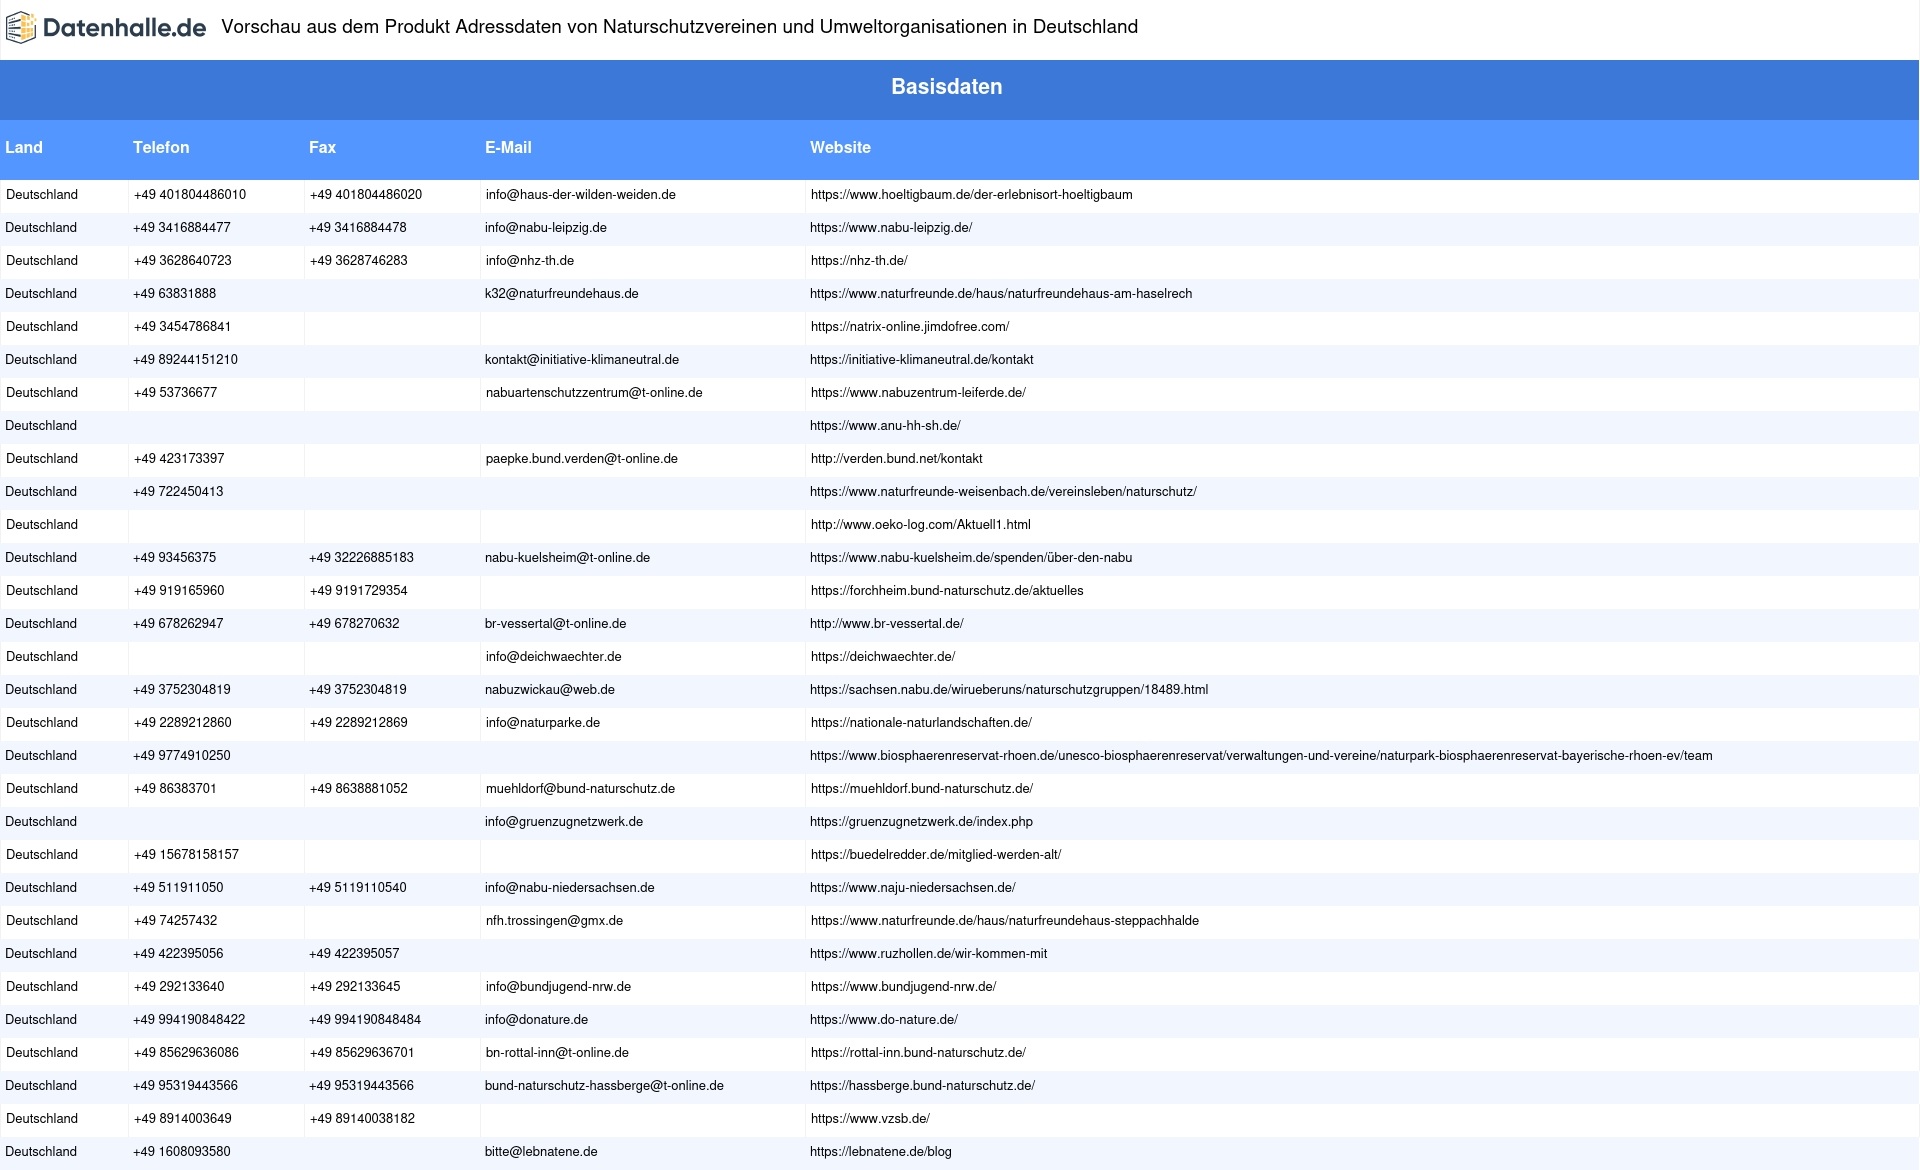Click the nabu-leipzig.de website cell

coord(891,228)
